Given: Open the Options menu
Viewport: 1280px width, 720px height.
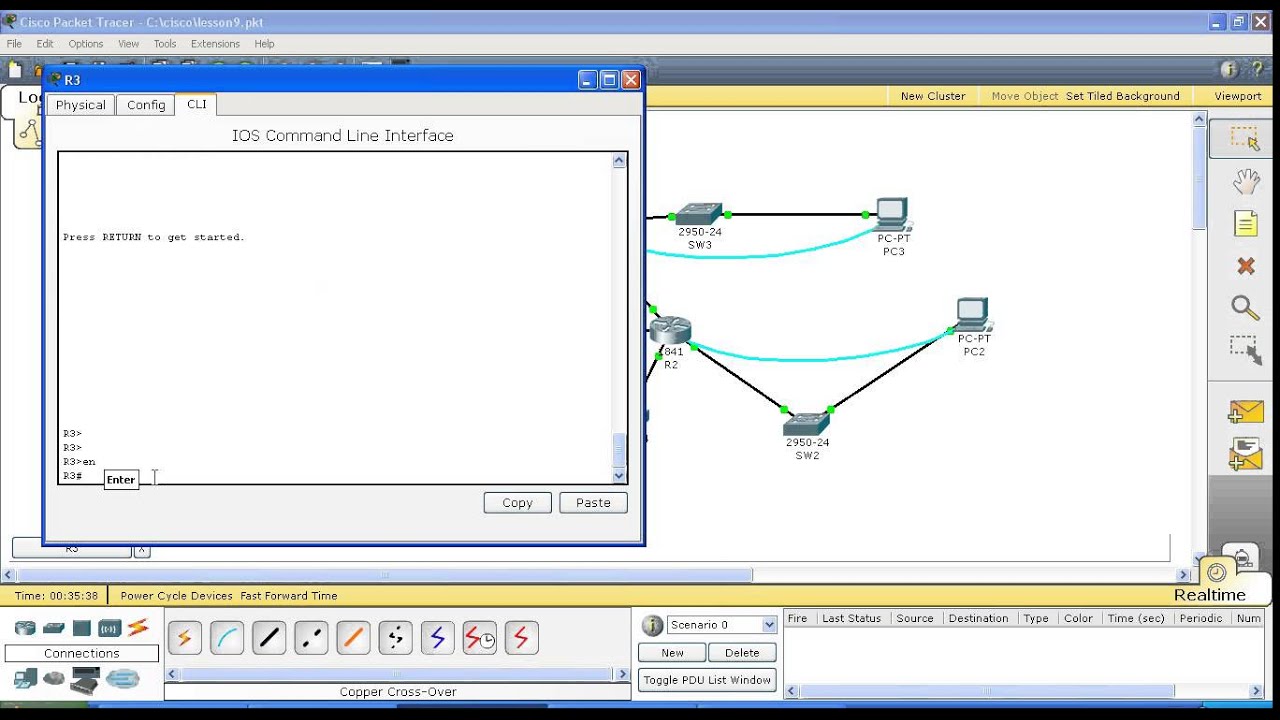Looking at the screenshot, I should pyautogui.click(x=86, y=44).
